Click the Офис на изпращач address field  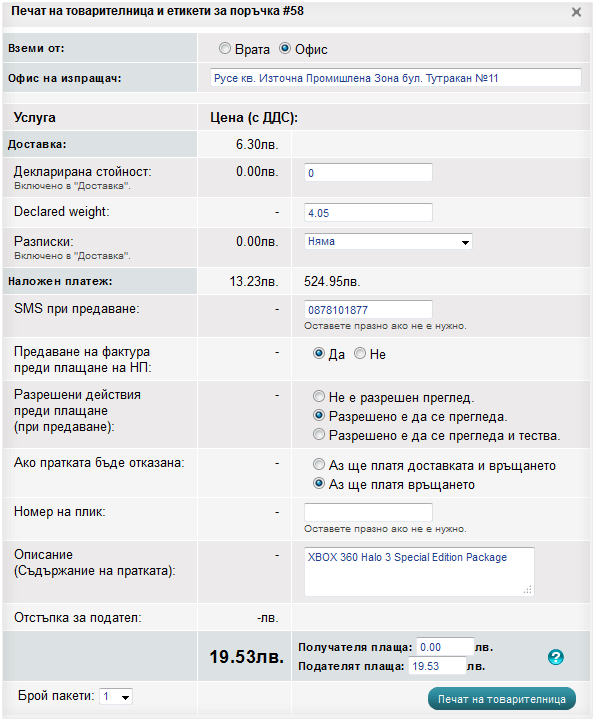(395, 78)
